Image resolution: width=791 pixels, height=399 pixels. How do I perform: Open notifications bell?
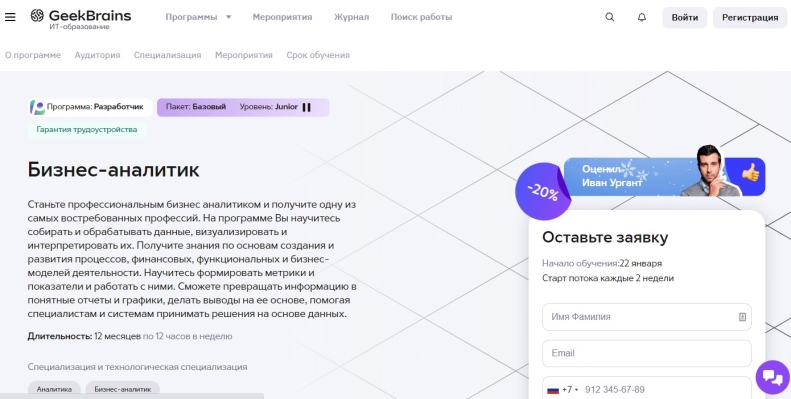tap(642, 17)
